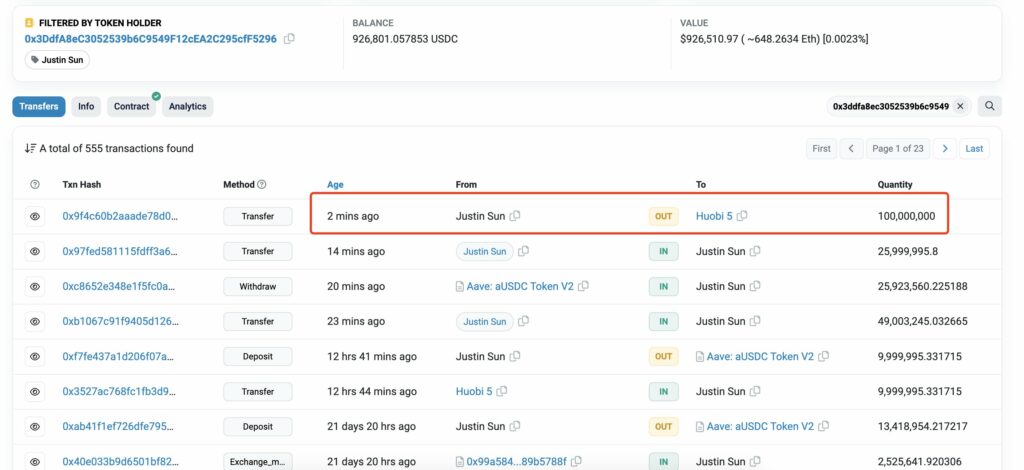This screenshot has height=470, width=1024.
Task: Copy sender address at 12 hrs 41 mins
Action: click(x=515, y=356)
